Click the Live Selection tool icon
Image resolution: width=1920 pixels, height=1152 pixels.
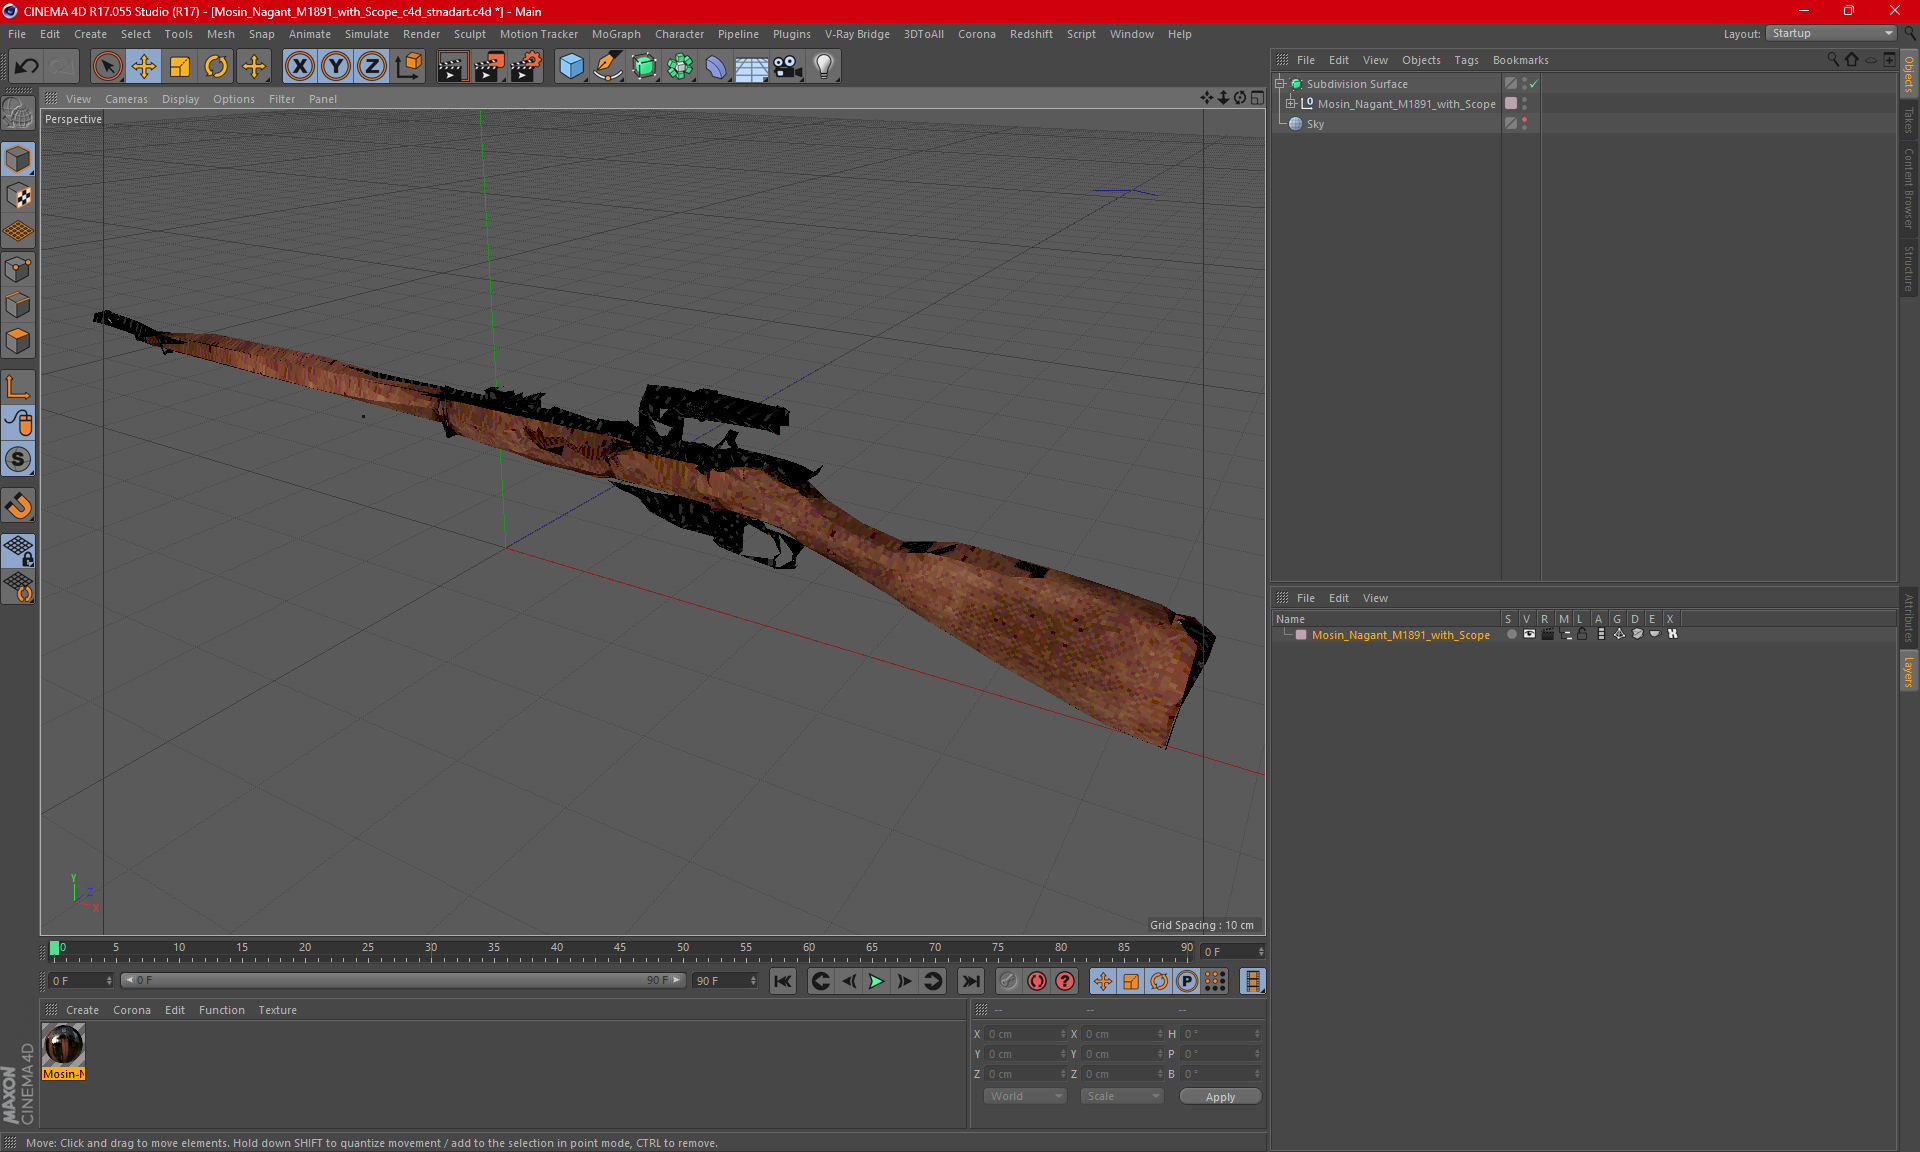(x=106, y=64)
